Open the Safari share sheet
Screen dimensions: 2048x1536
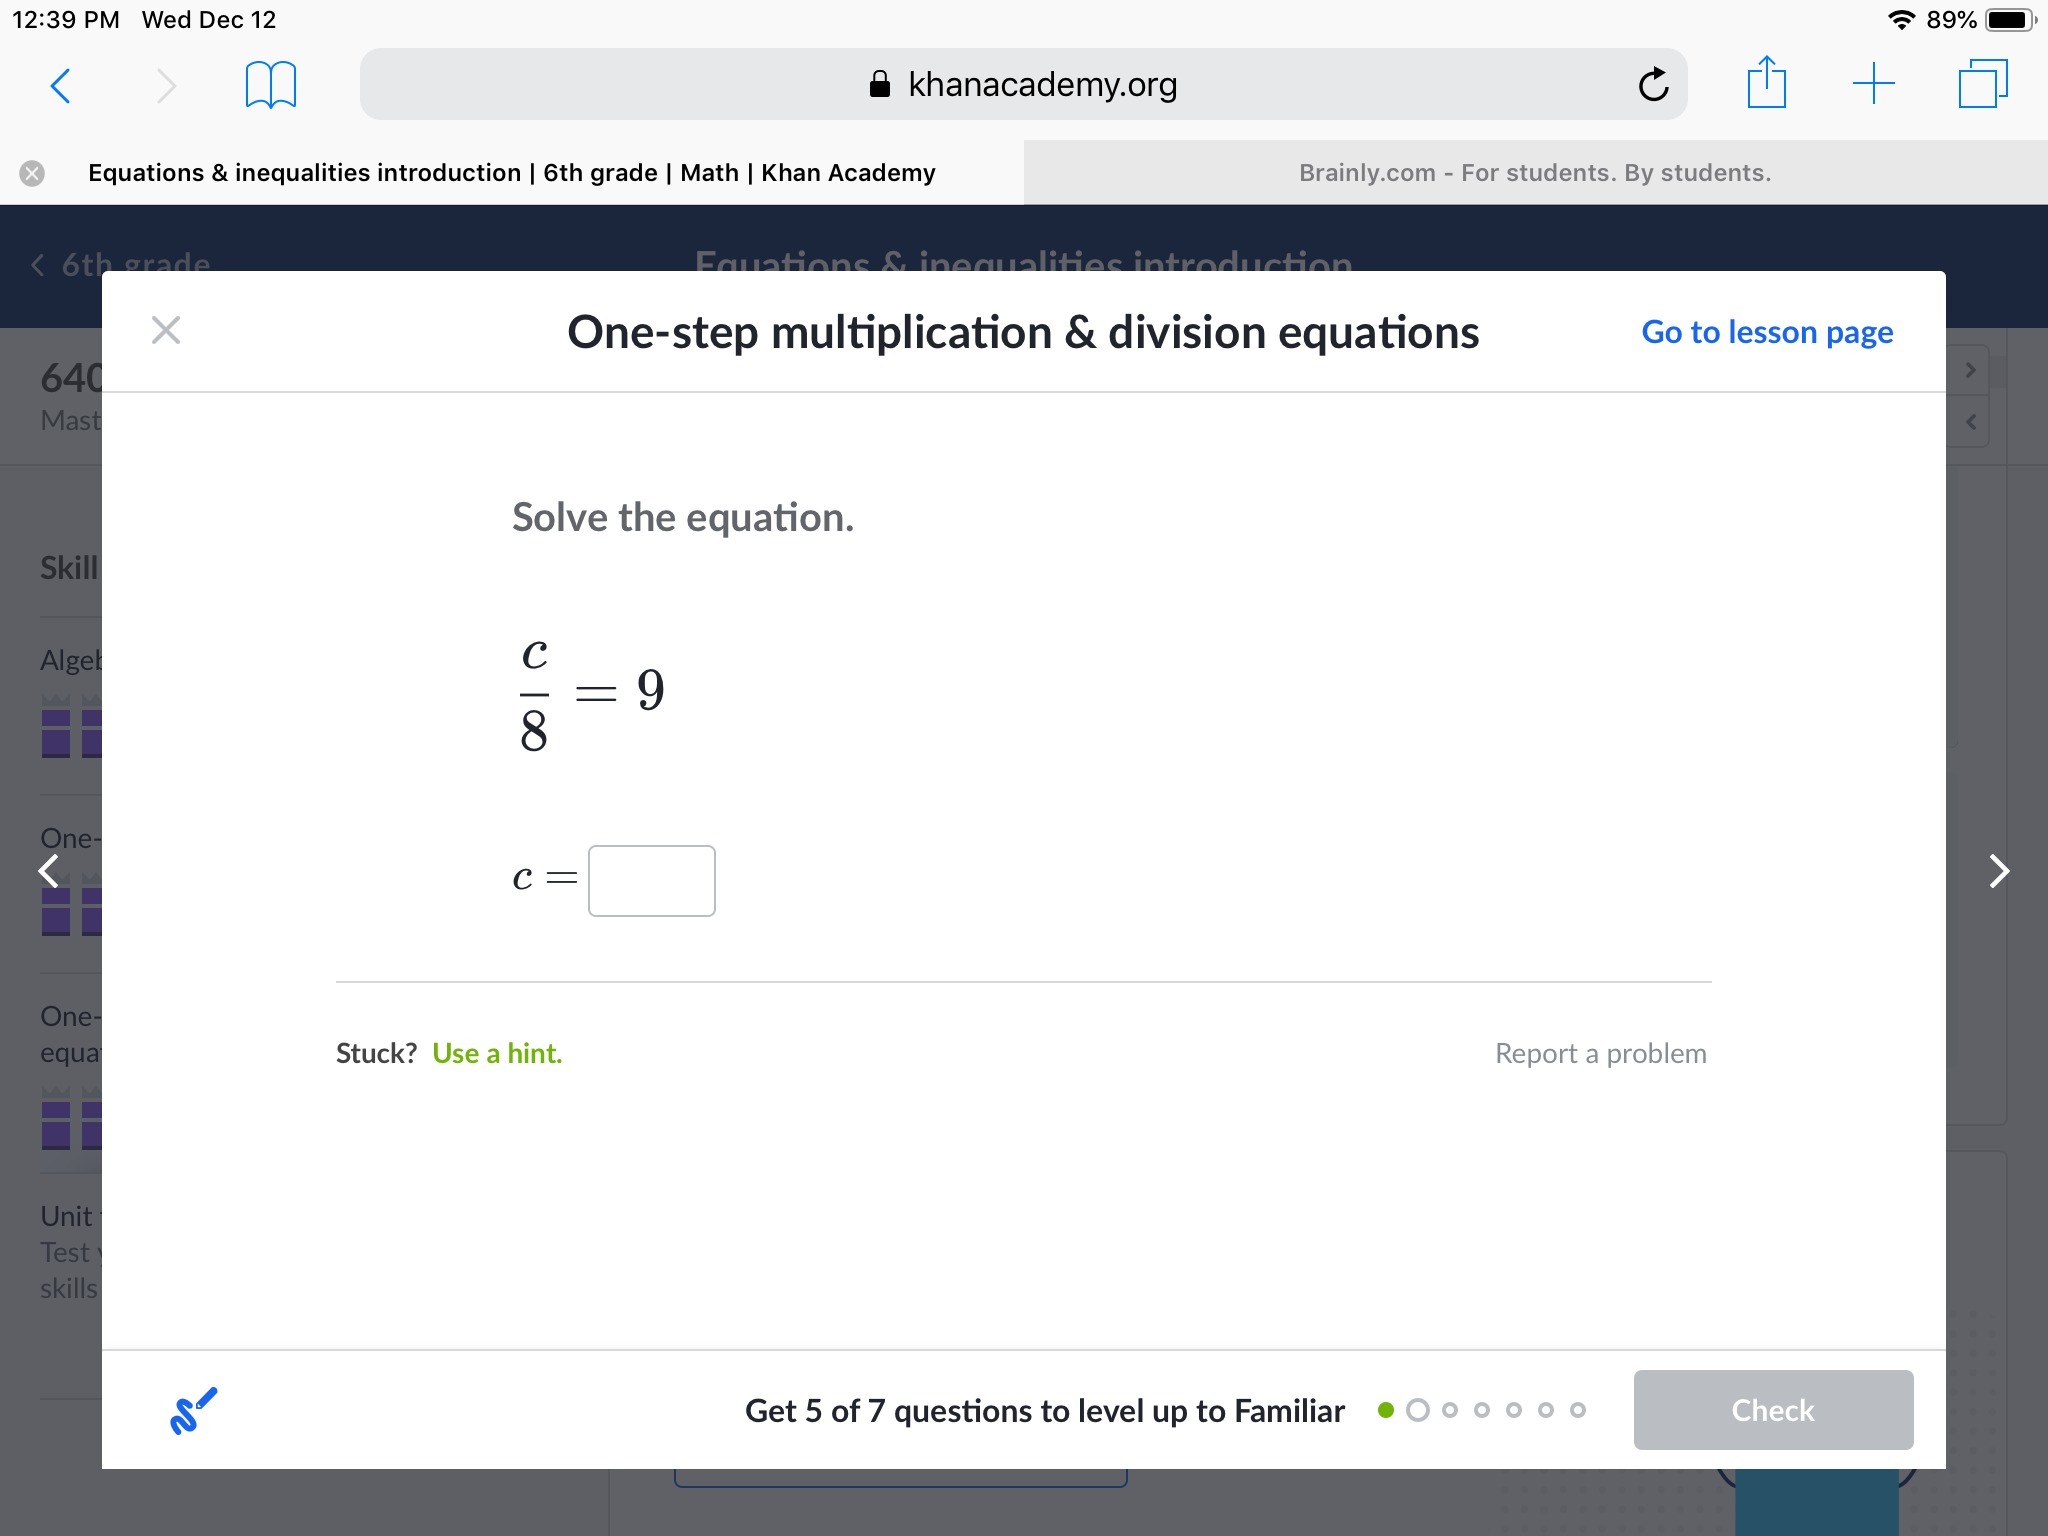(x=1766, y=84)
